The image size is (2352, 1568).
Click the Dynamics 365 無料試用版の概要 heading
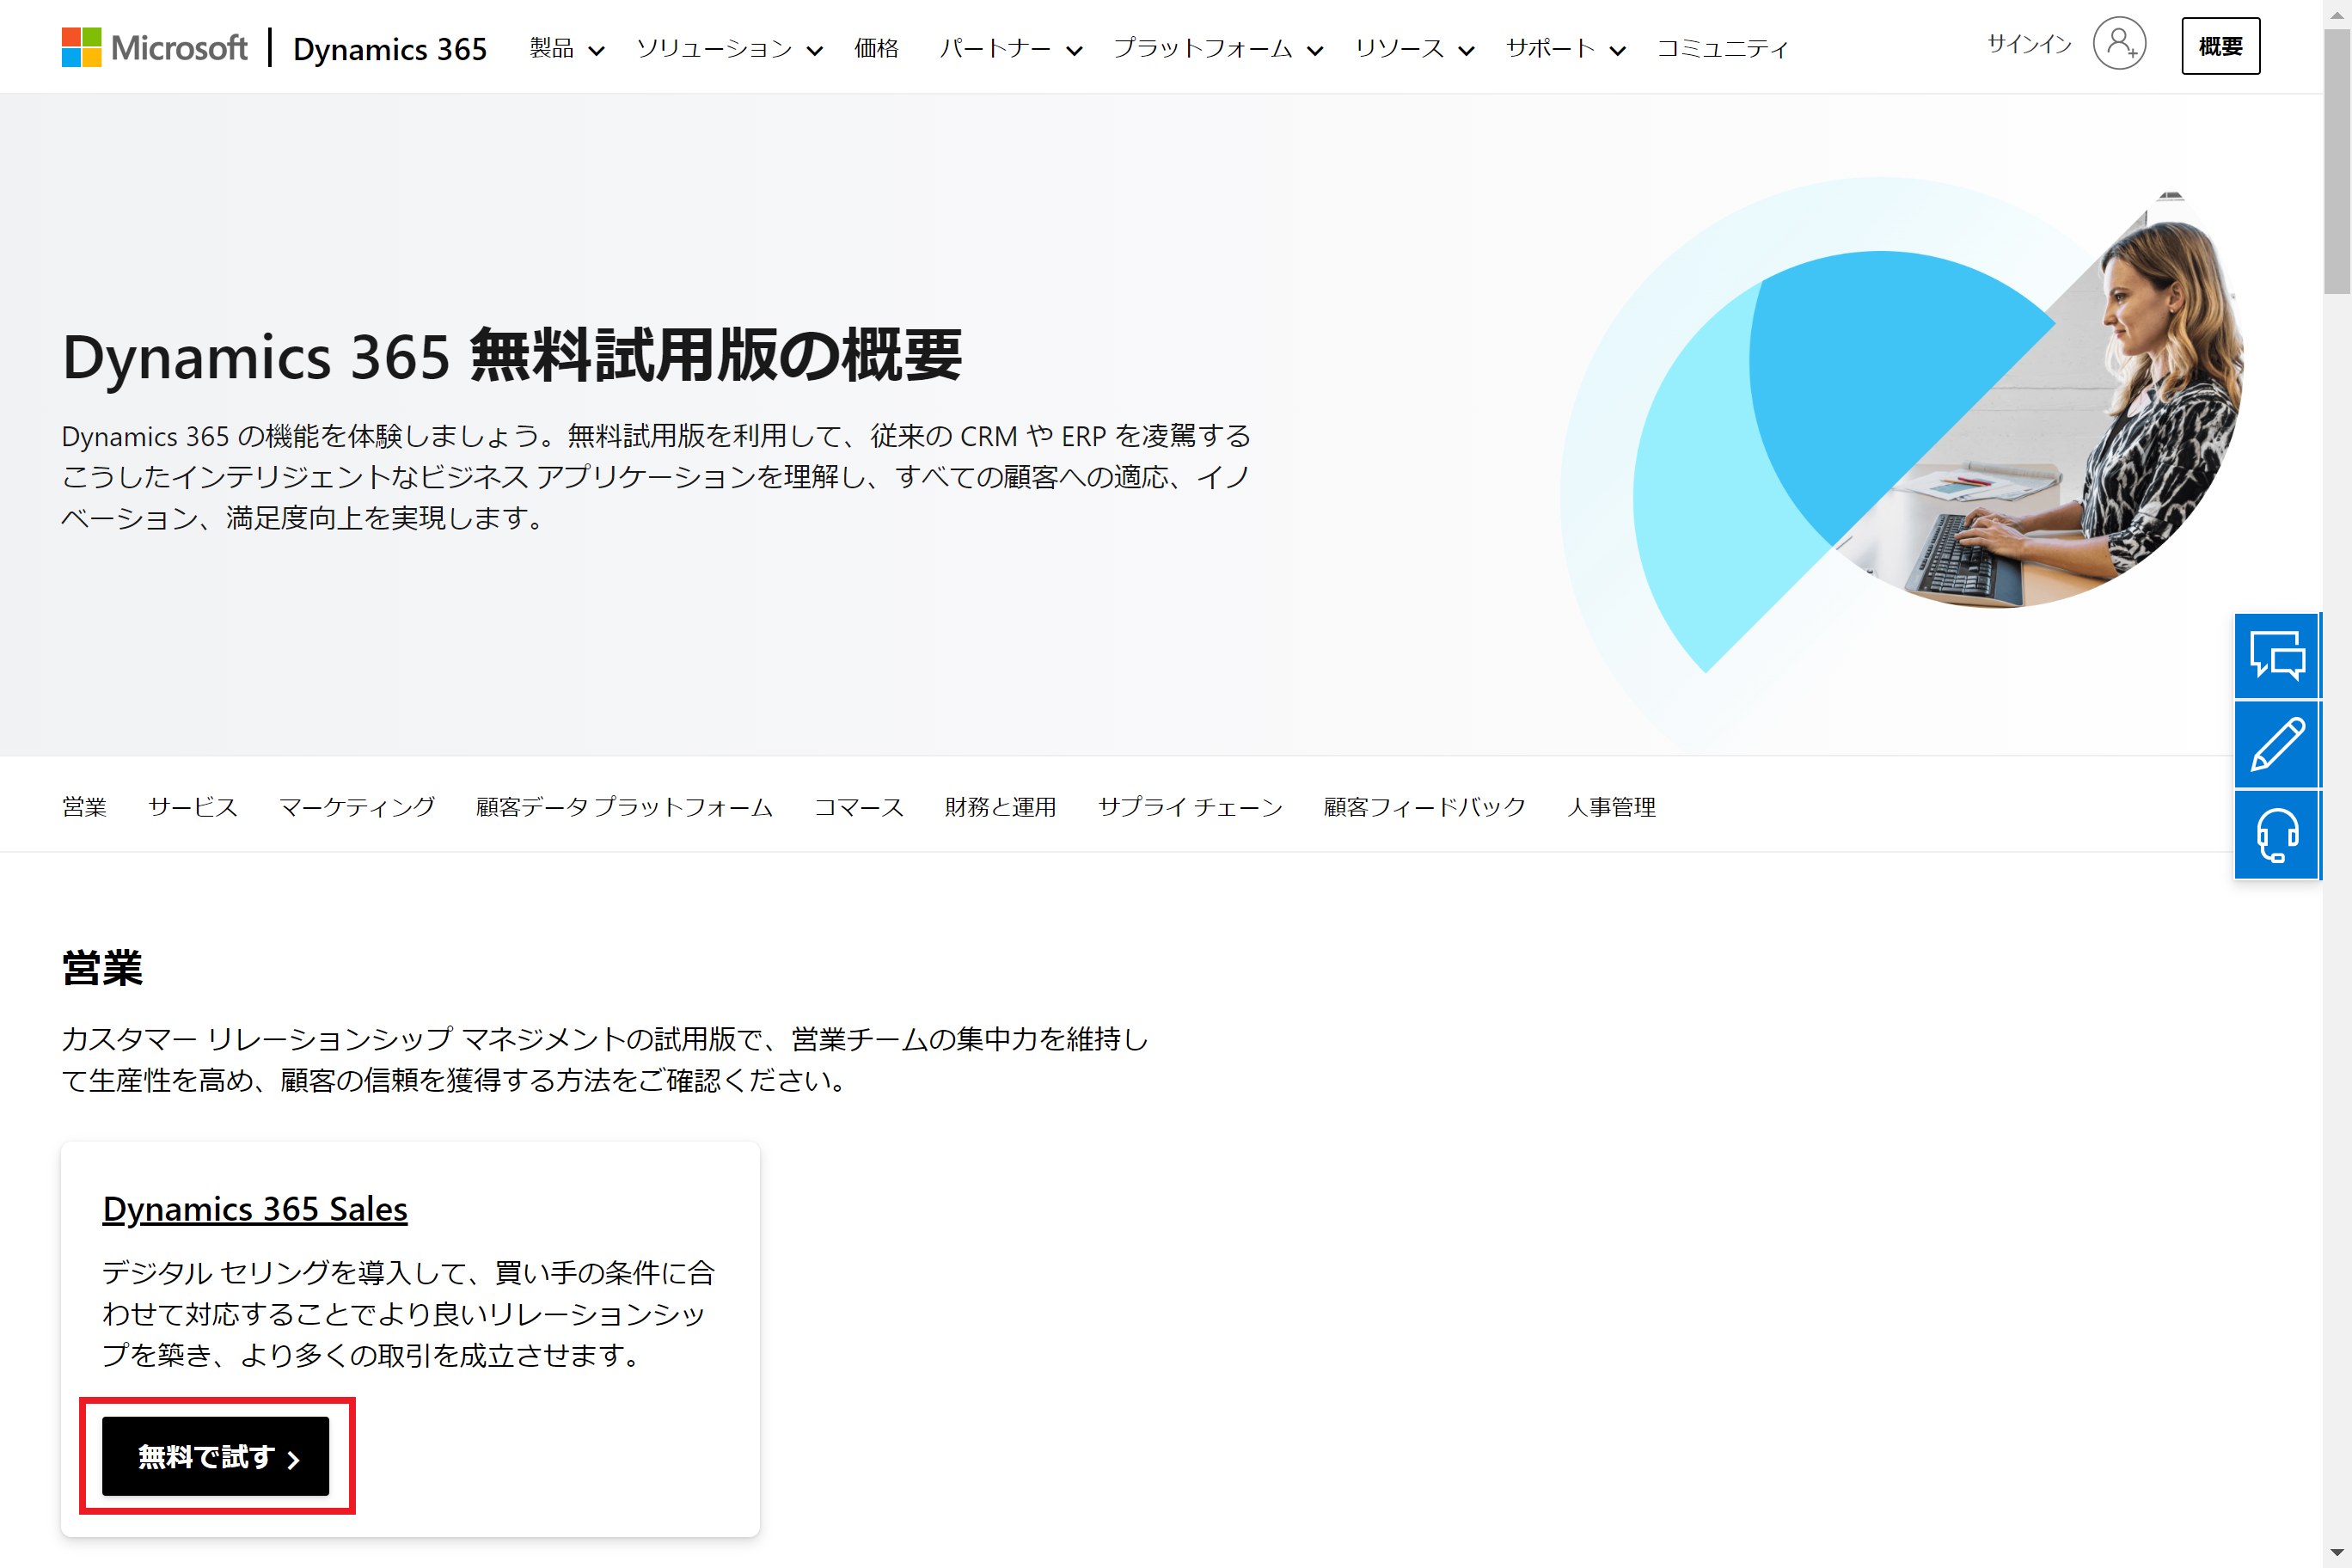pos(512,355)
